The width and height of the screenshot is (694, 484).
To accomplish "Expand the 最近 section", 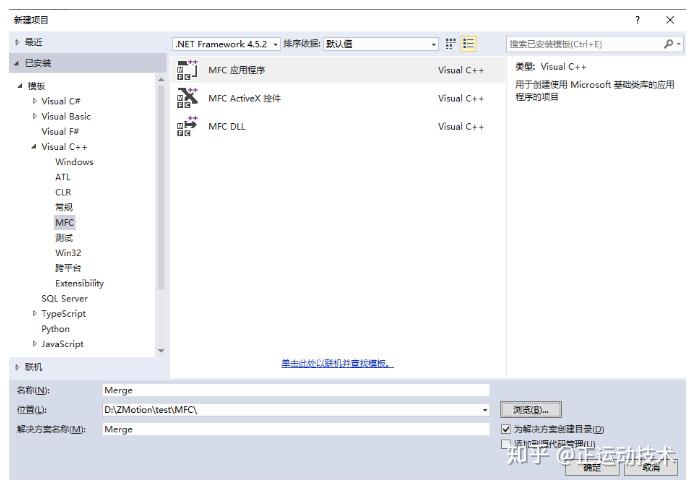I will pyautogui.click(x=17, y=42).
